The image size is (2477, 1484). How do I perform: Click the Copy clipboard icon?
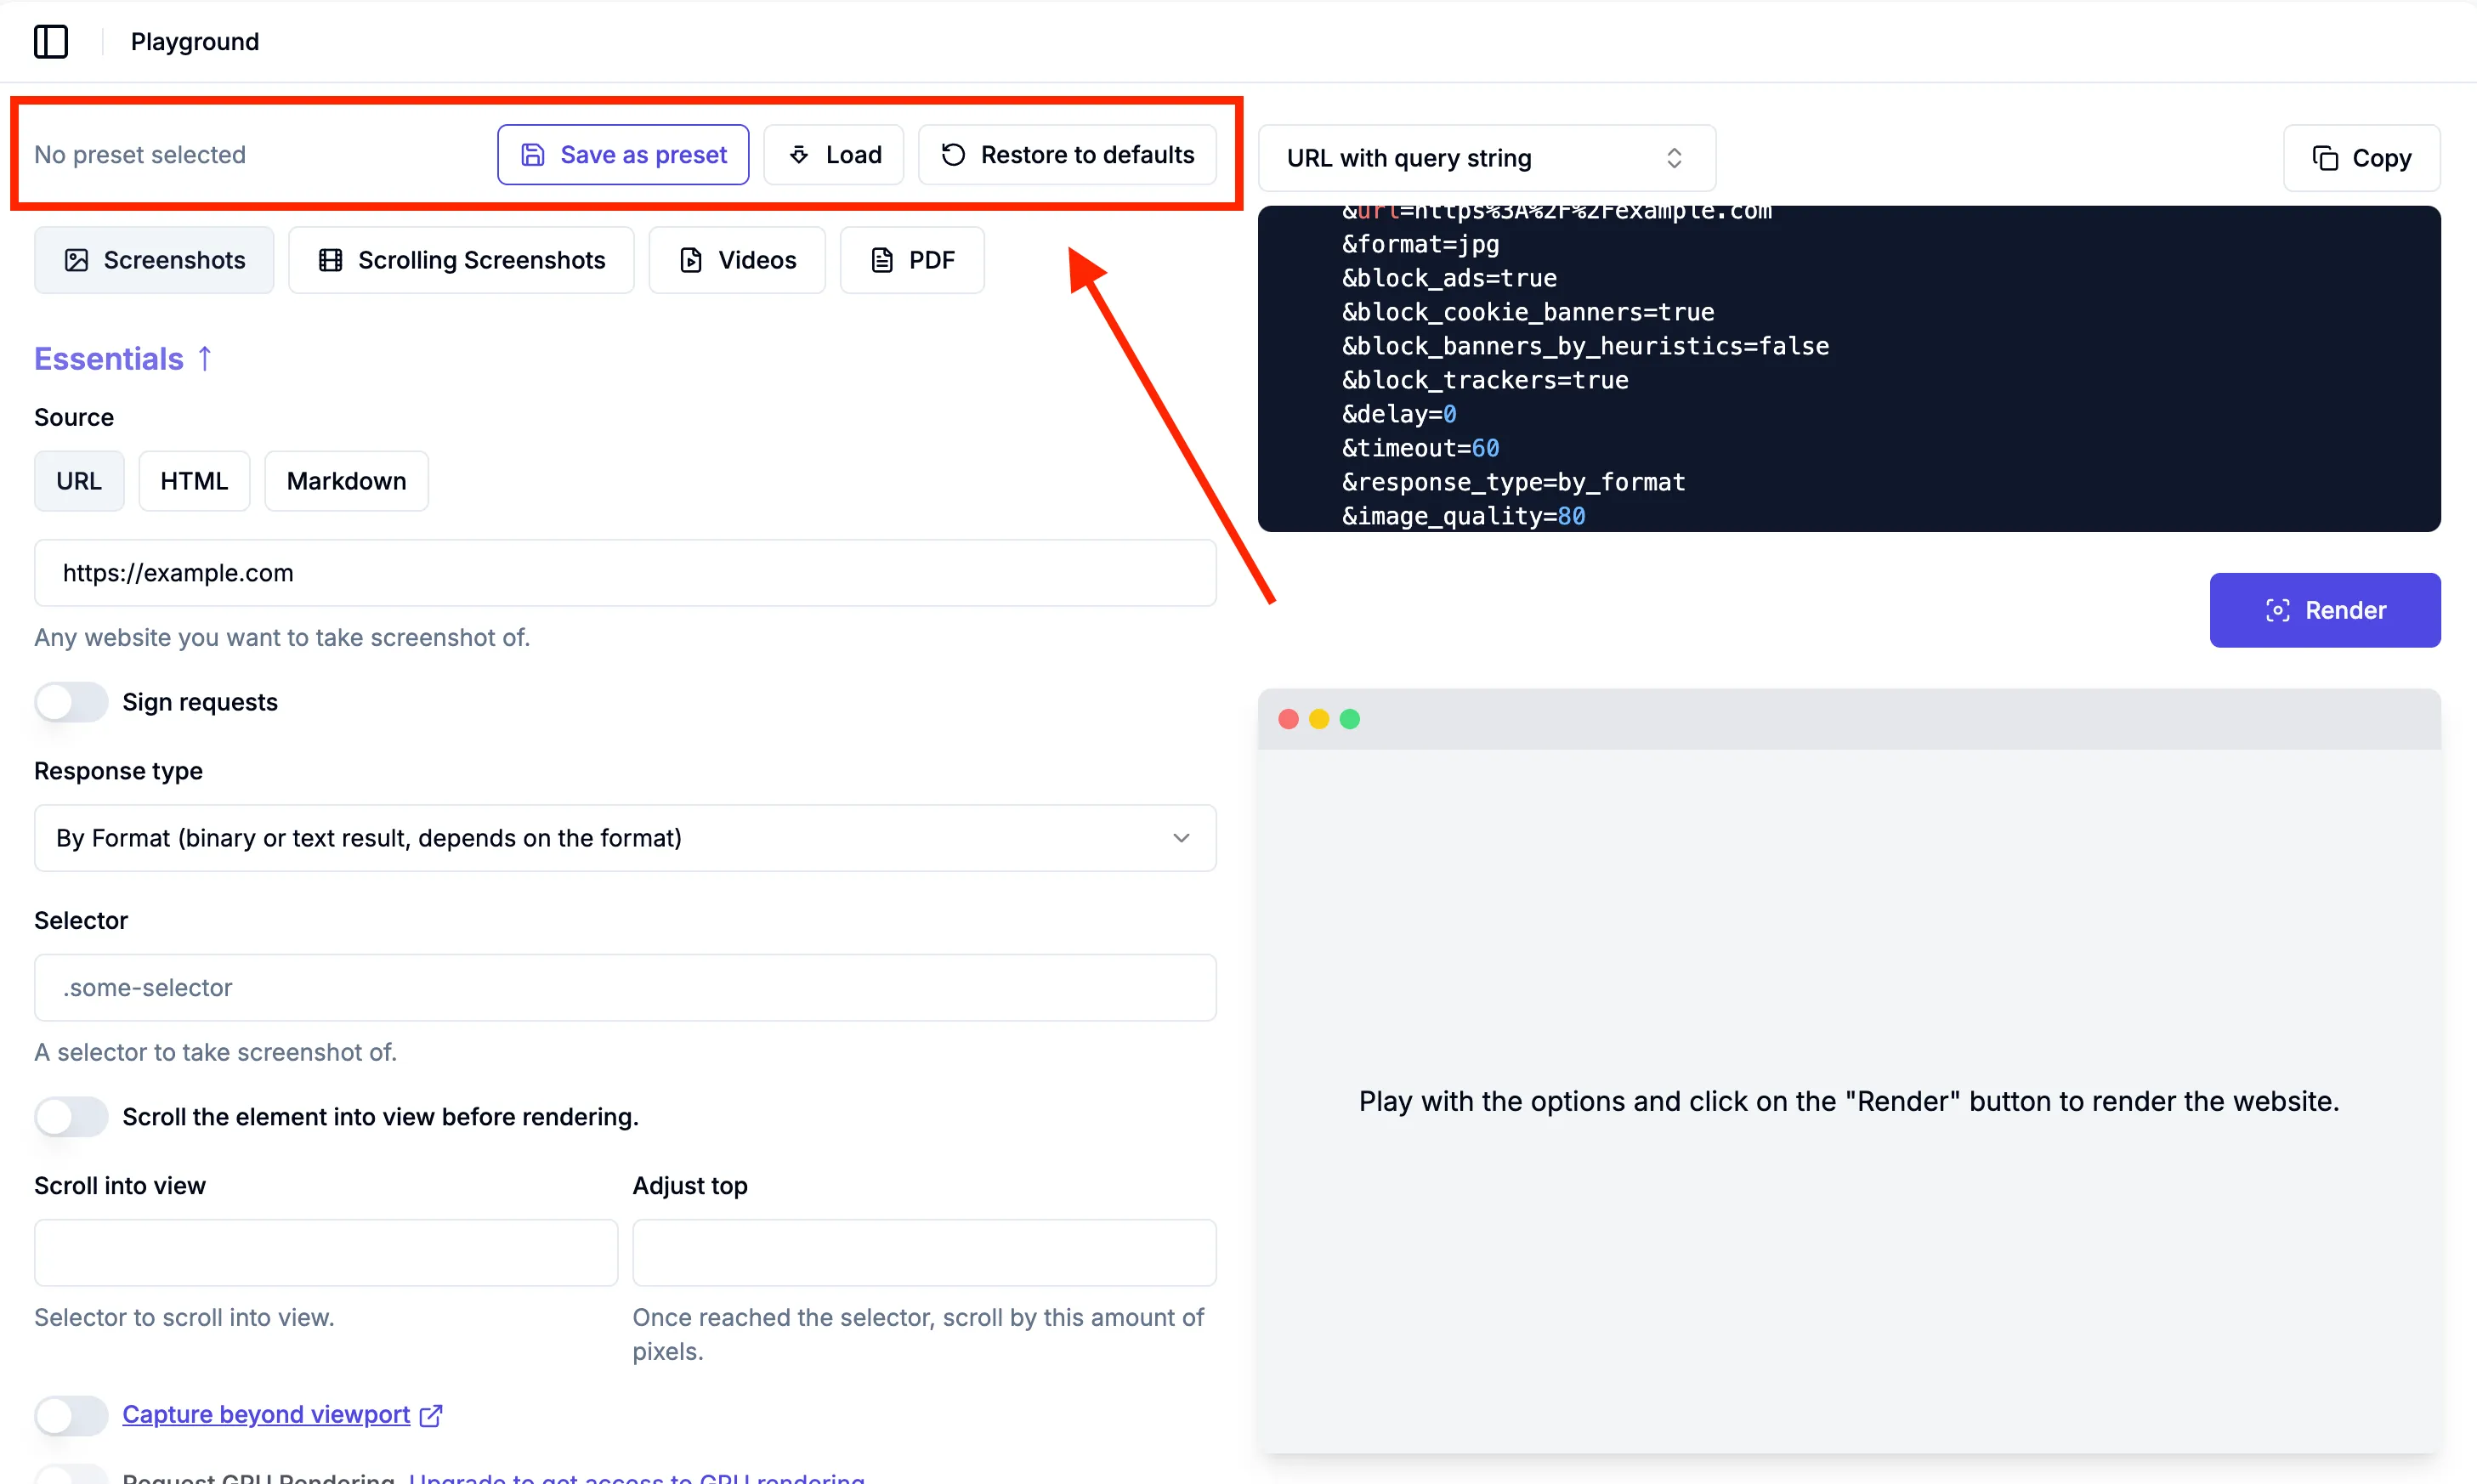[2325, 158]
